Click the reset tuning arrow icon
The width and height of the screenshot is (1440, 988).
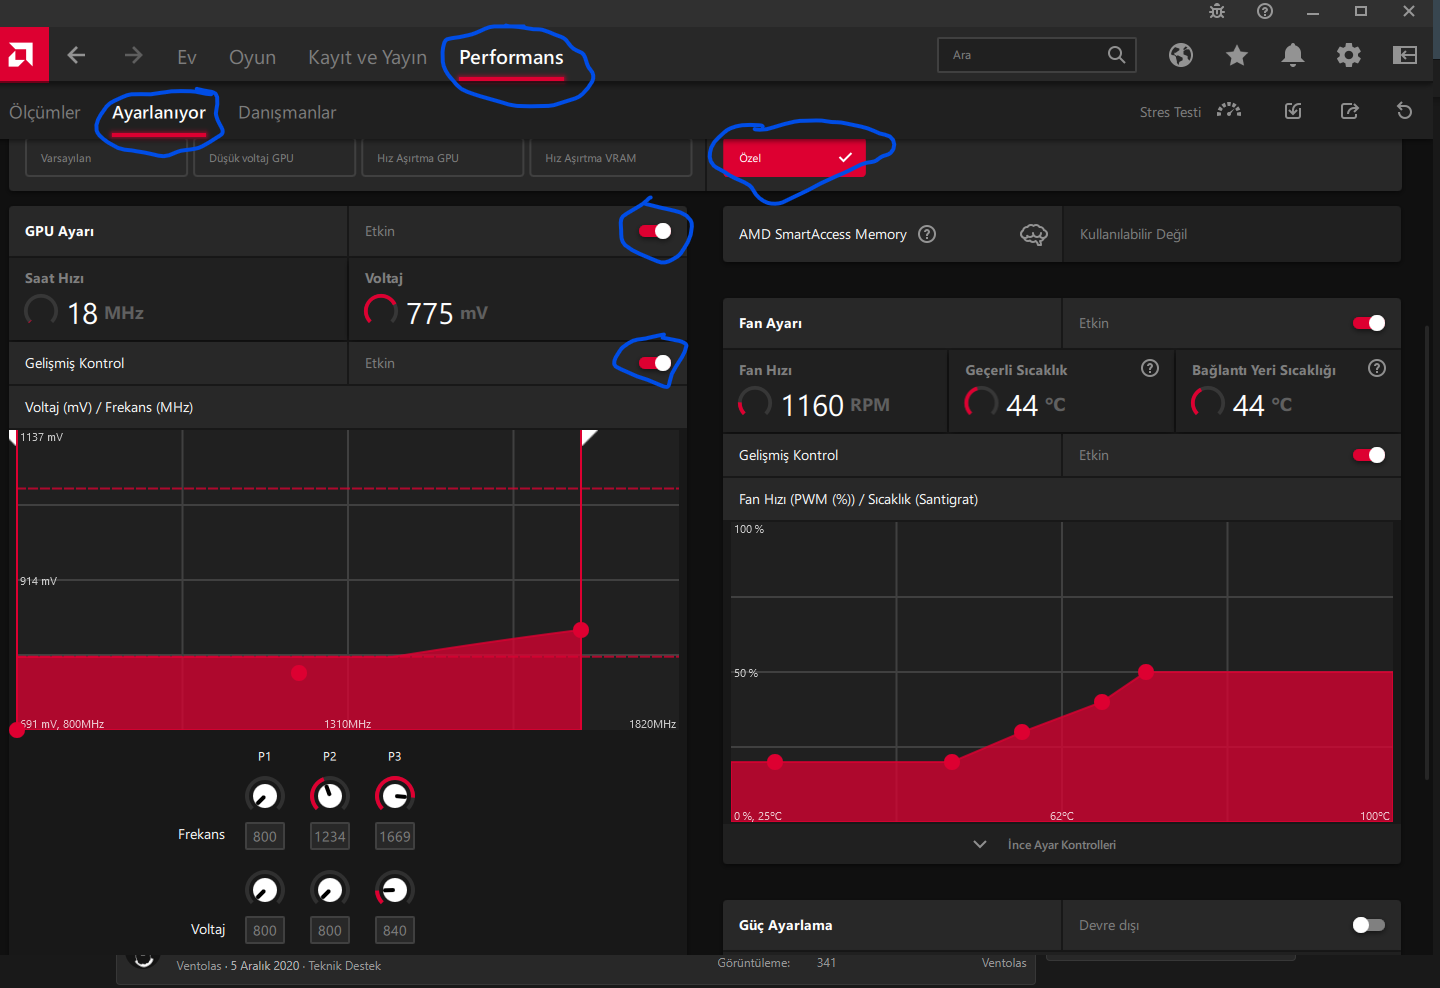coord(1405,111)
